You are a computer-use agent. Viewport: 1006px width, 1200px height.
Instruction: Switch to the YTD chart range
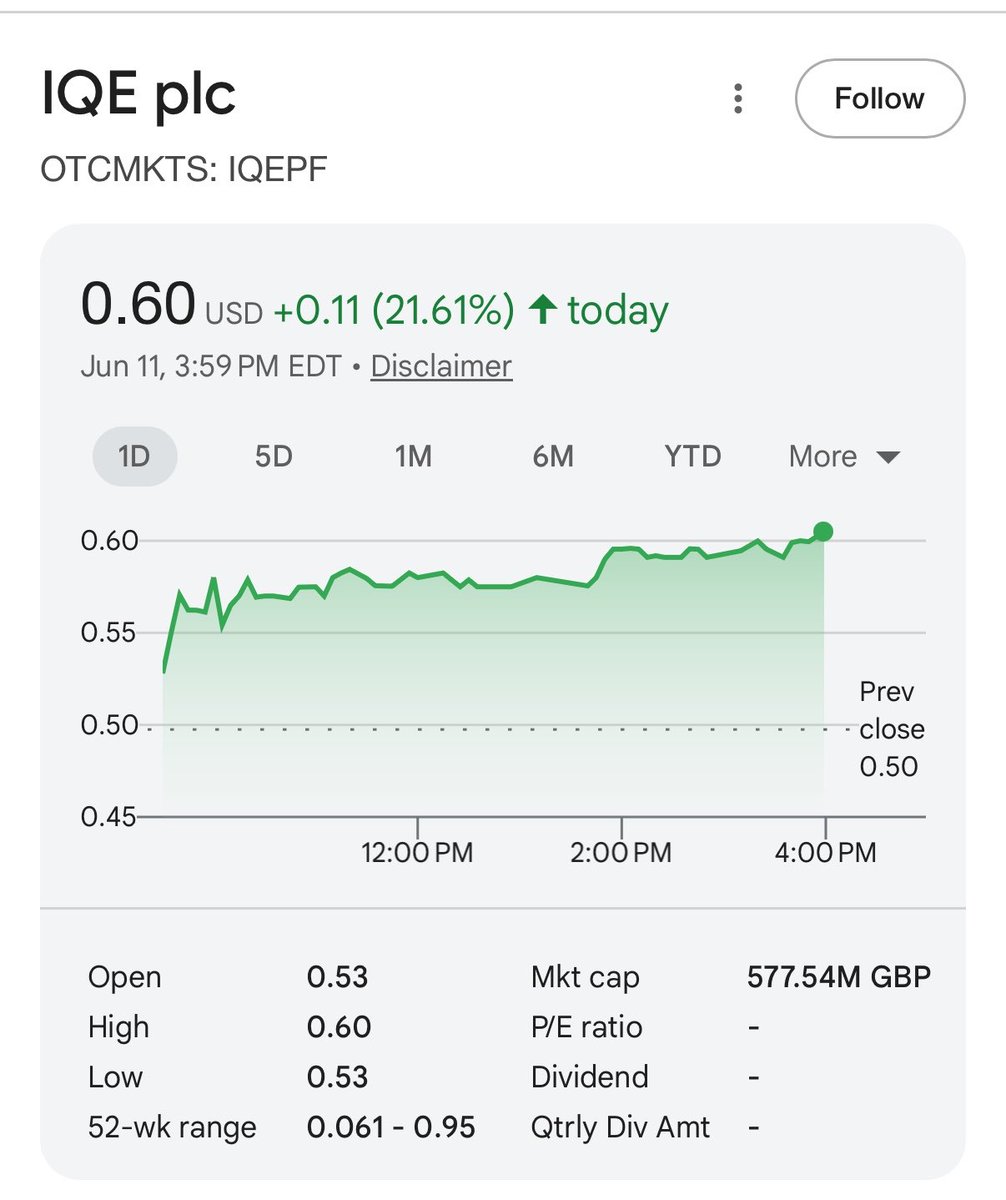click(x=693, y=456)
